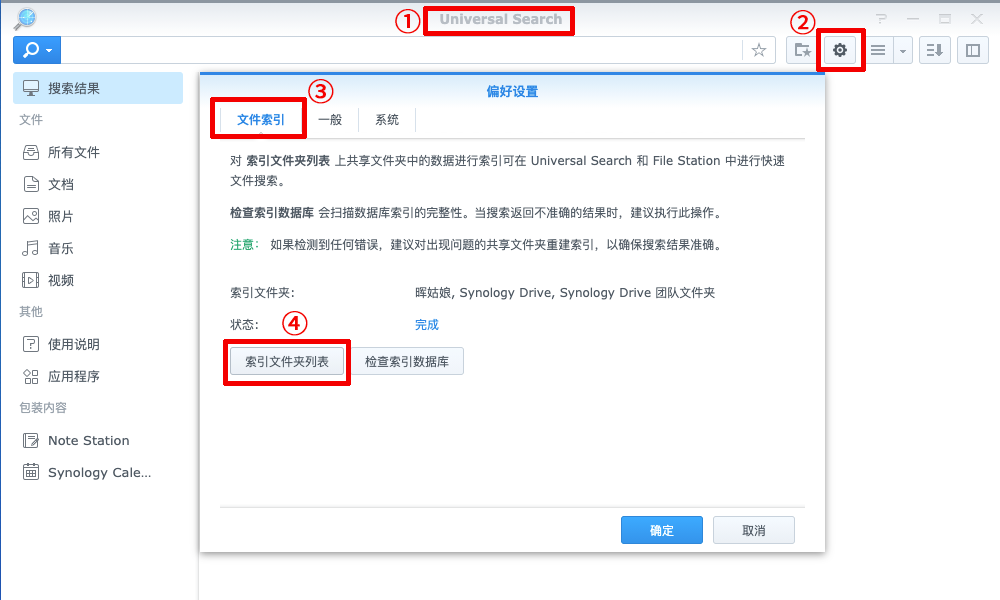The image size is (1000, 600).
Task: Open 使用说明 in the sidebar
Action: [98, 344]
